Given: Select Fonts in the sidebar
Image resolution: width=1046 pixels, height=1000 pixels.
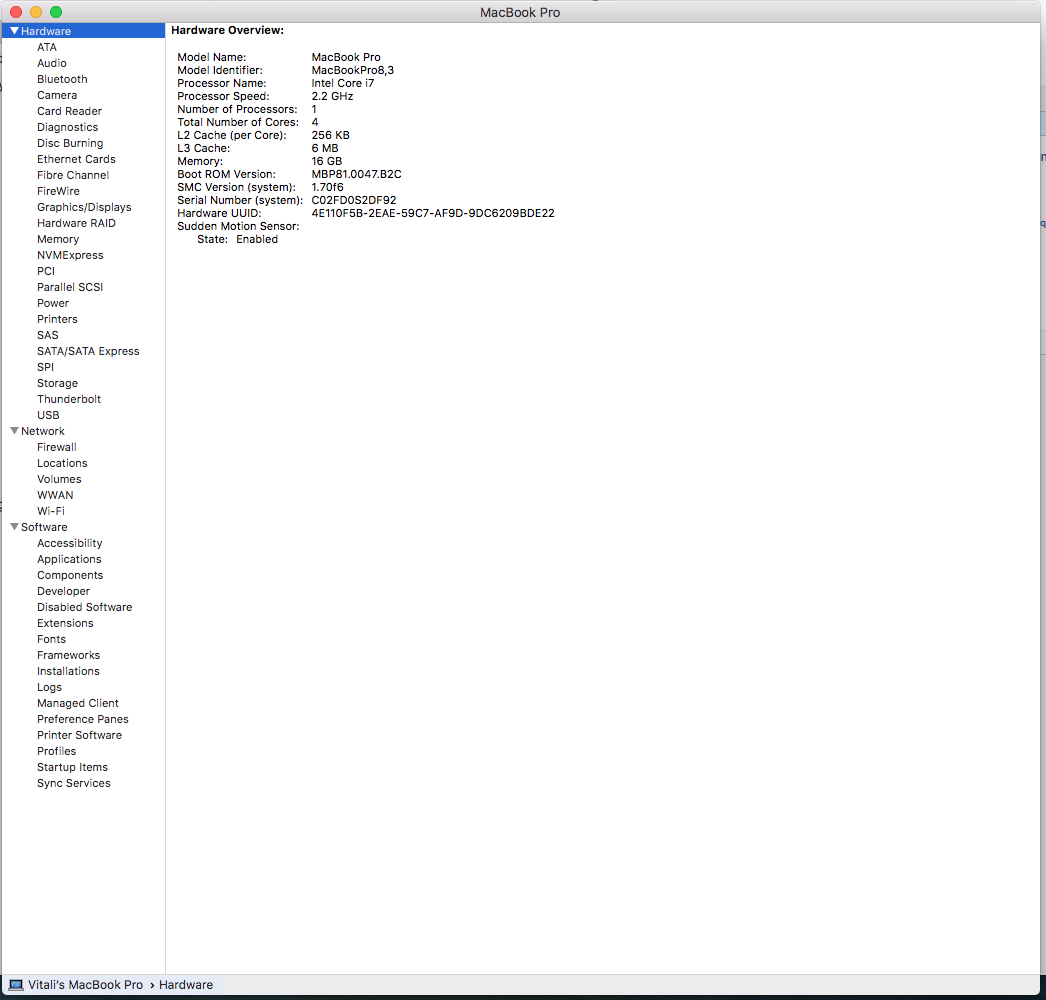Looking at the screenshot, I should [x=51, y=639].
